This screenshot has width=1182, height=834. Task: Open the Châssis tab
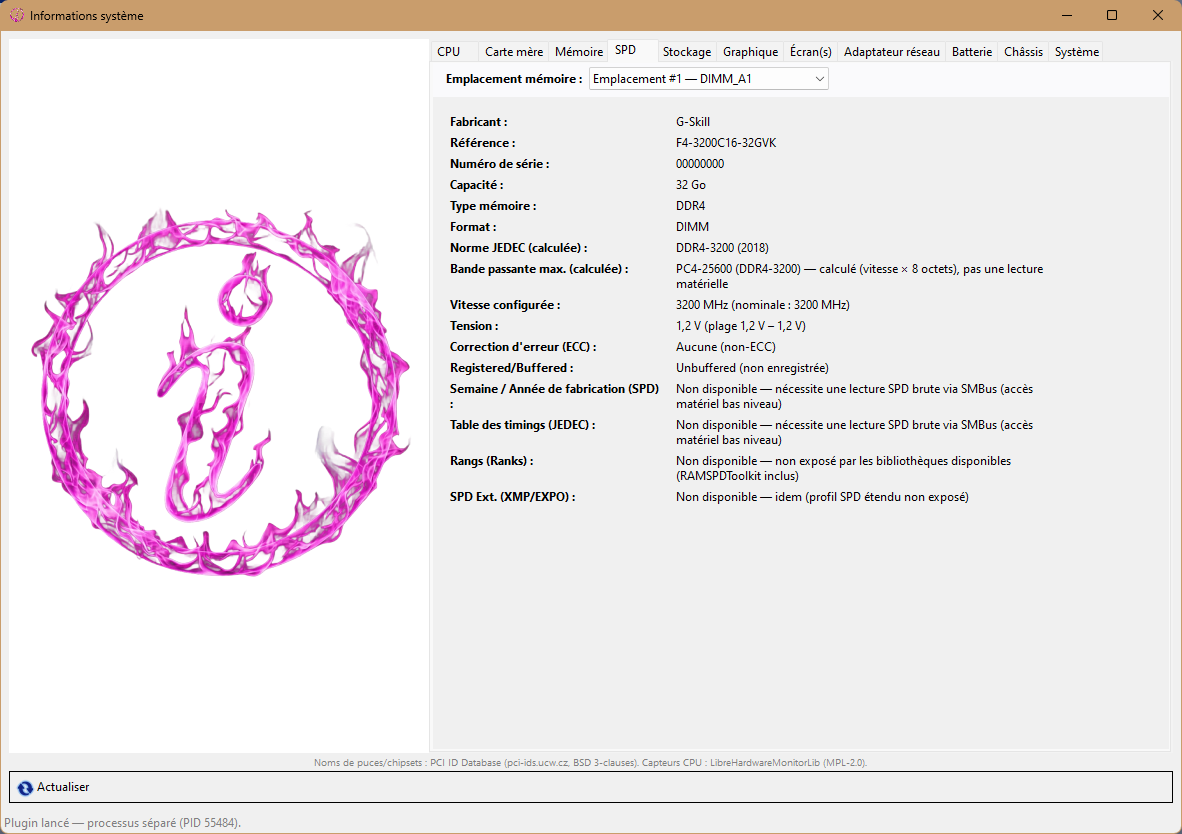[1023, 51]
